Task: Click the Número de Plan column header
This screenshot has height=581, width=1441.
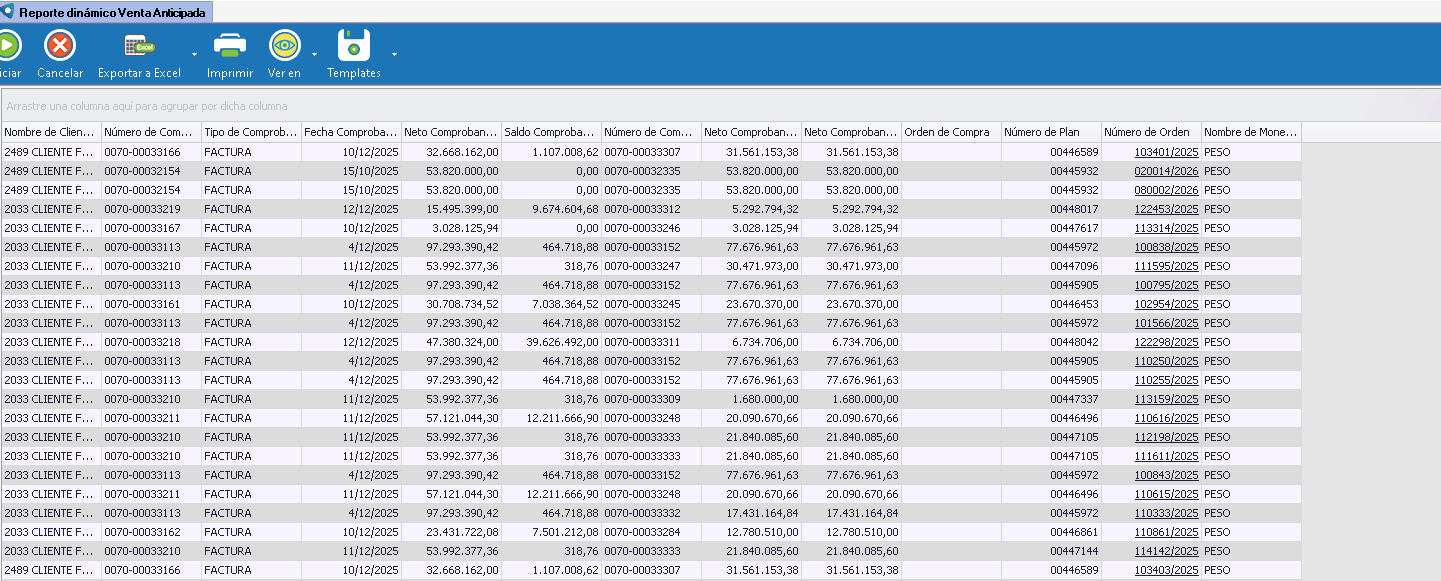Action: click(x=1051, y=132)
